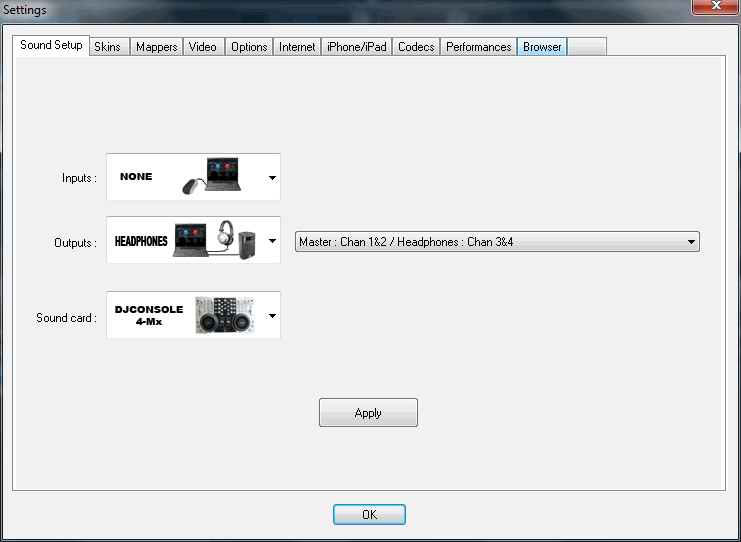The image size is (741, 542).
Task: Click the Settings window title
Action: tap(25, 9)
